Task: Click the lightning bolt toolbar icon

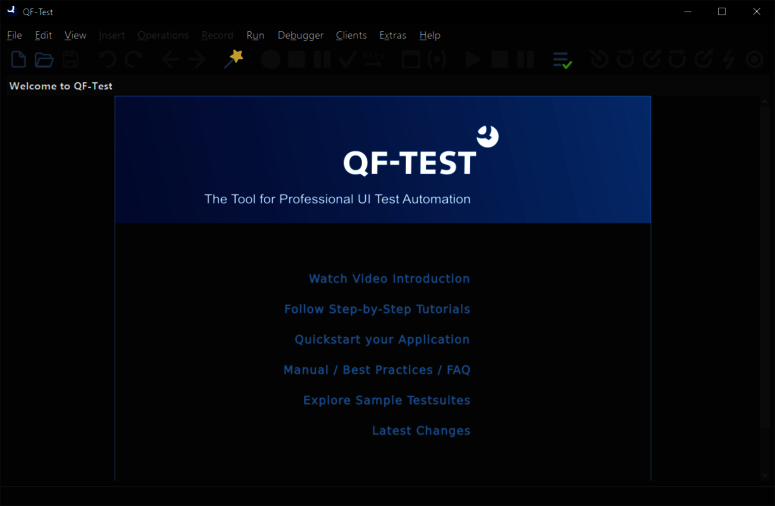Action: coord(729,60)
